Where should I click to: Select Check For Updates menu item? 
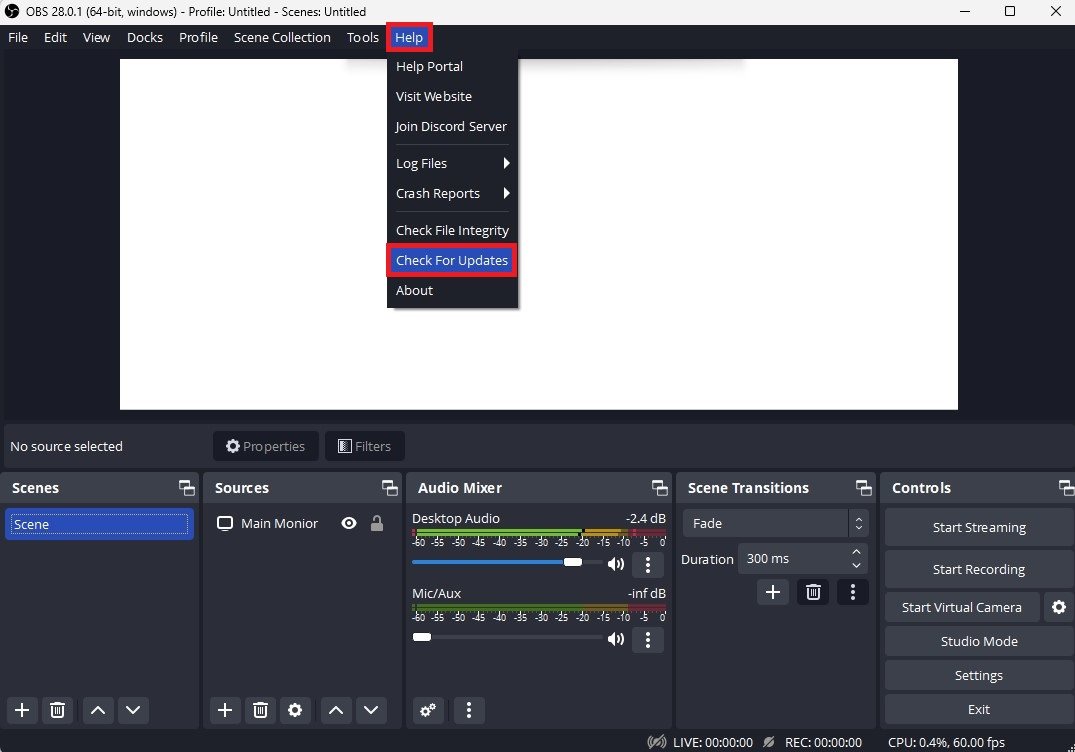452,260
